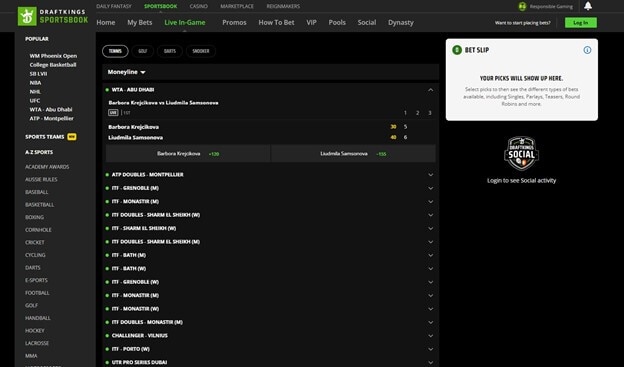Open NHL in popular list

point(35,92)
